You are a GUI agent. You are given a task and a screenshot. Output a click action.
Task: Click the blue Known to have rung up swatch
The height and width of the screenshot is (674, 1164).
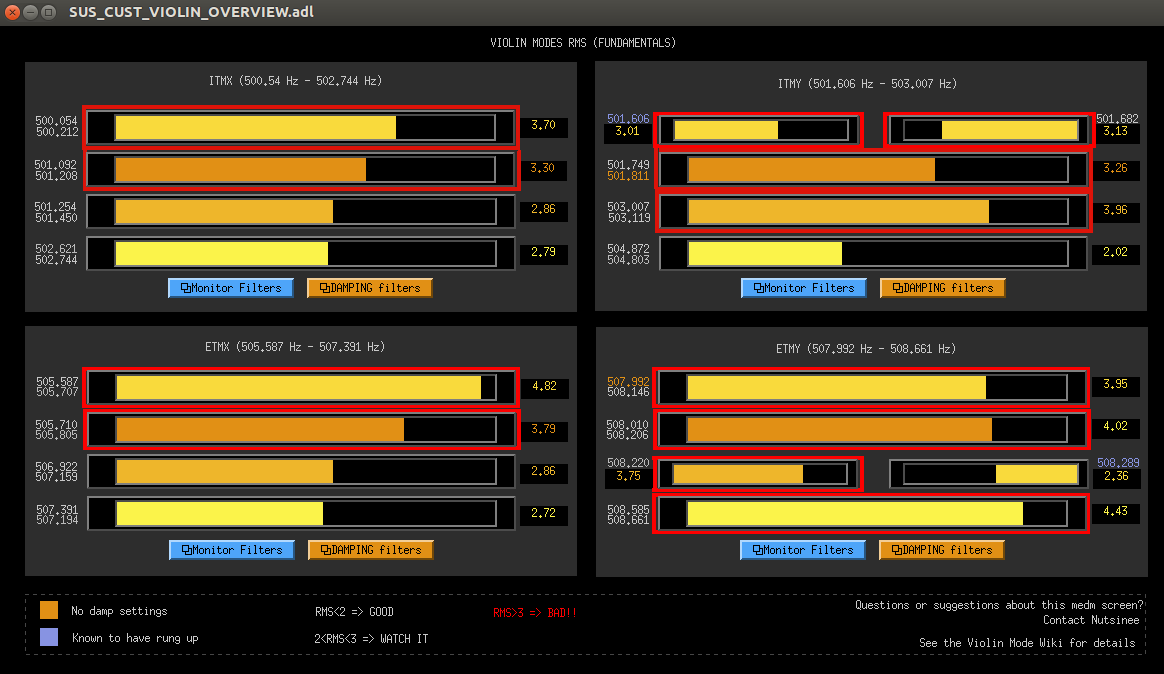48,637
